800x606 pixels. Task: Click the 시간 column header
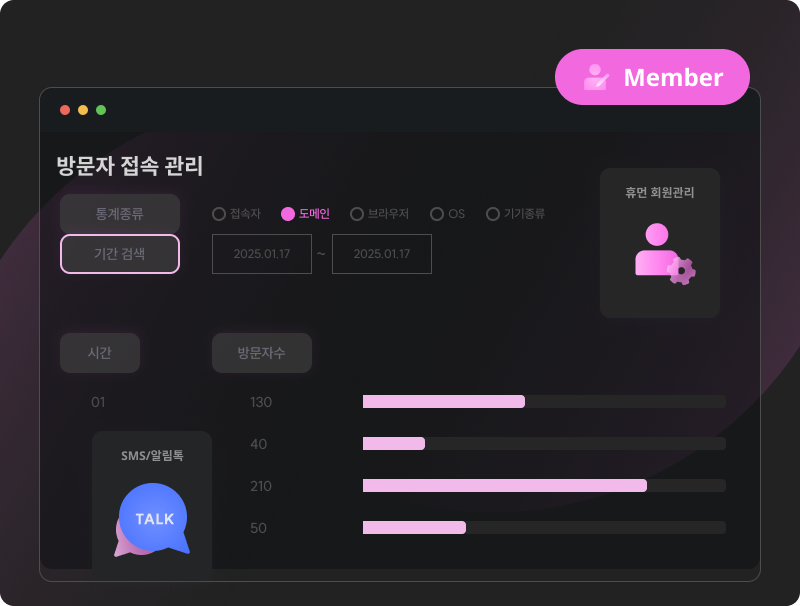click(x=100, y=352)
